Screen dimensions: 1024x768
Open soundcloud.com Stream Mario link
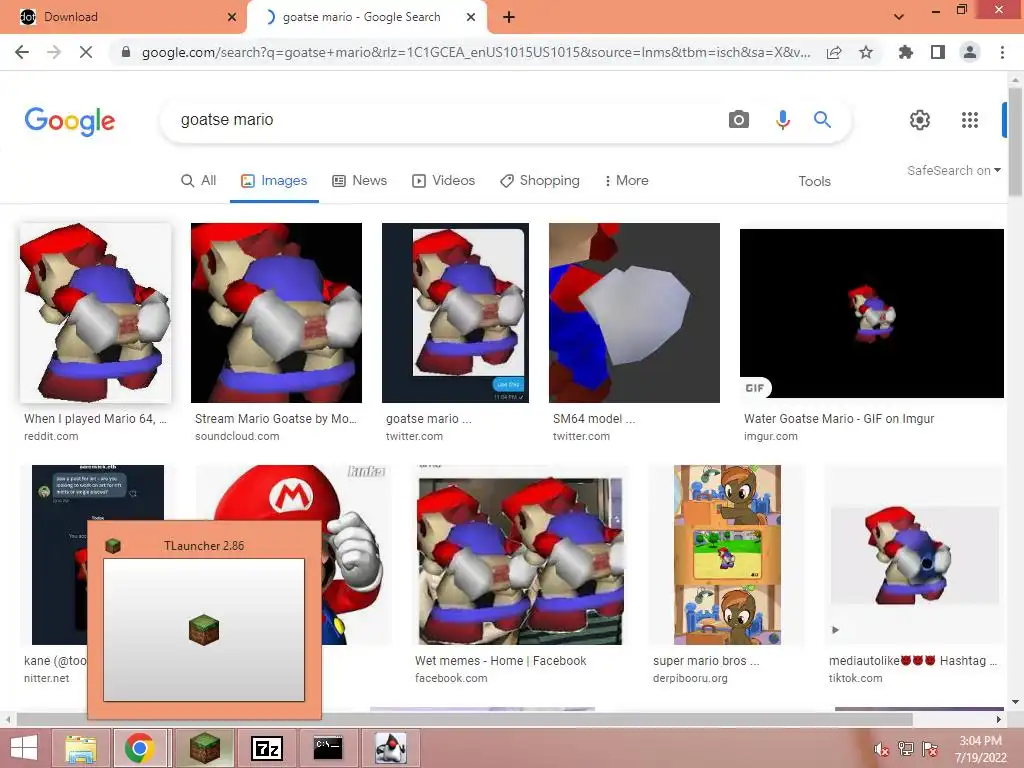click(x=276, y=419)
